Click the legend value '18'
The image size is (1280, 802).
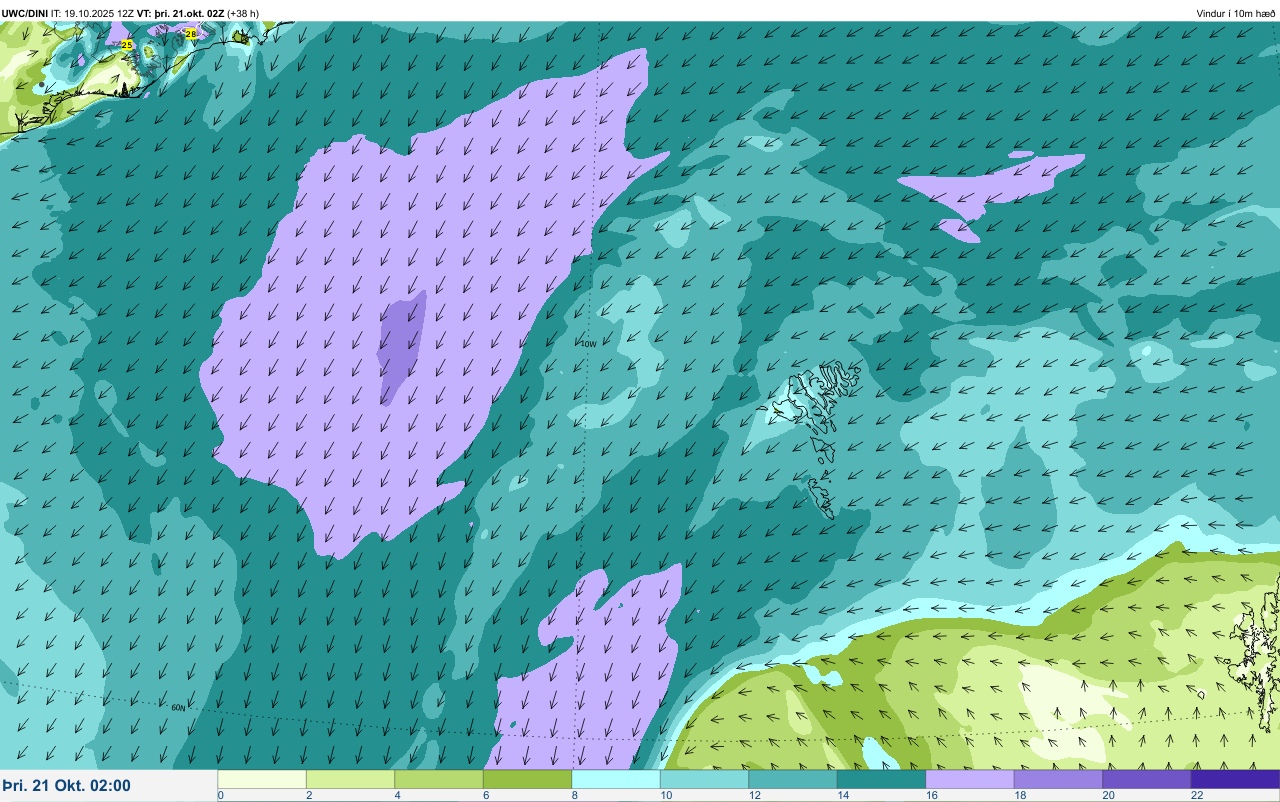[x=1019, y=795]
